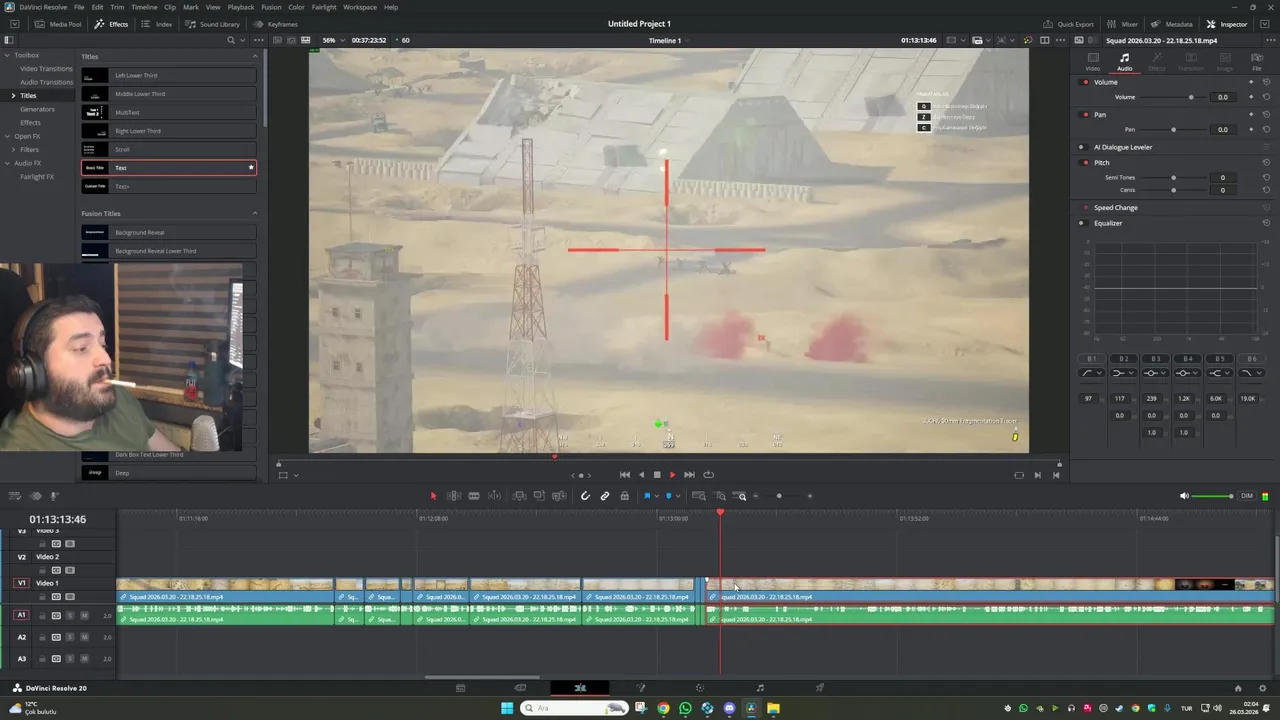Disable the Video 2 track

[x=70, y=570]
